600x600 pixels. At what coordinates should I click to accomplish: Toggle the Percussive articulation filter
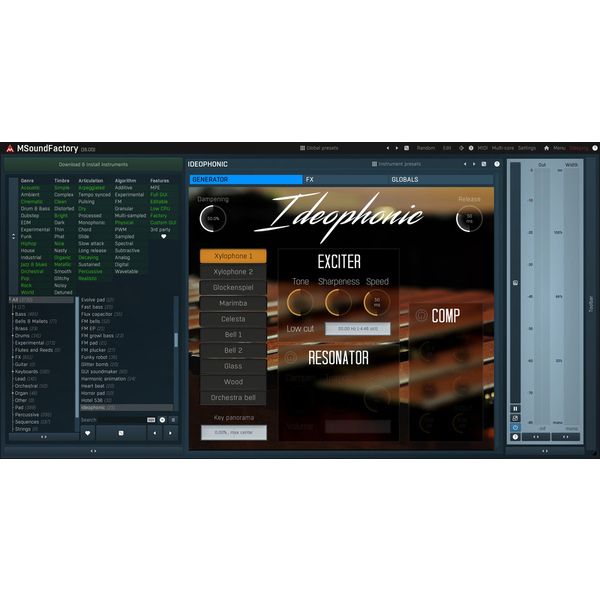90,272
